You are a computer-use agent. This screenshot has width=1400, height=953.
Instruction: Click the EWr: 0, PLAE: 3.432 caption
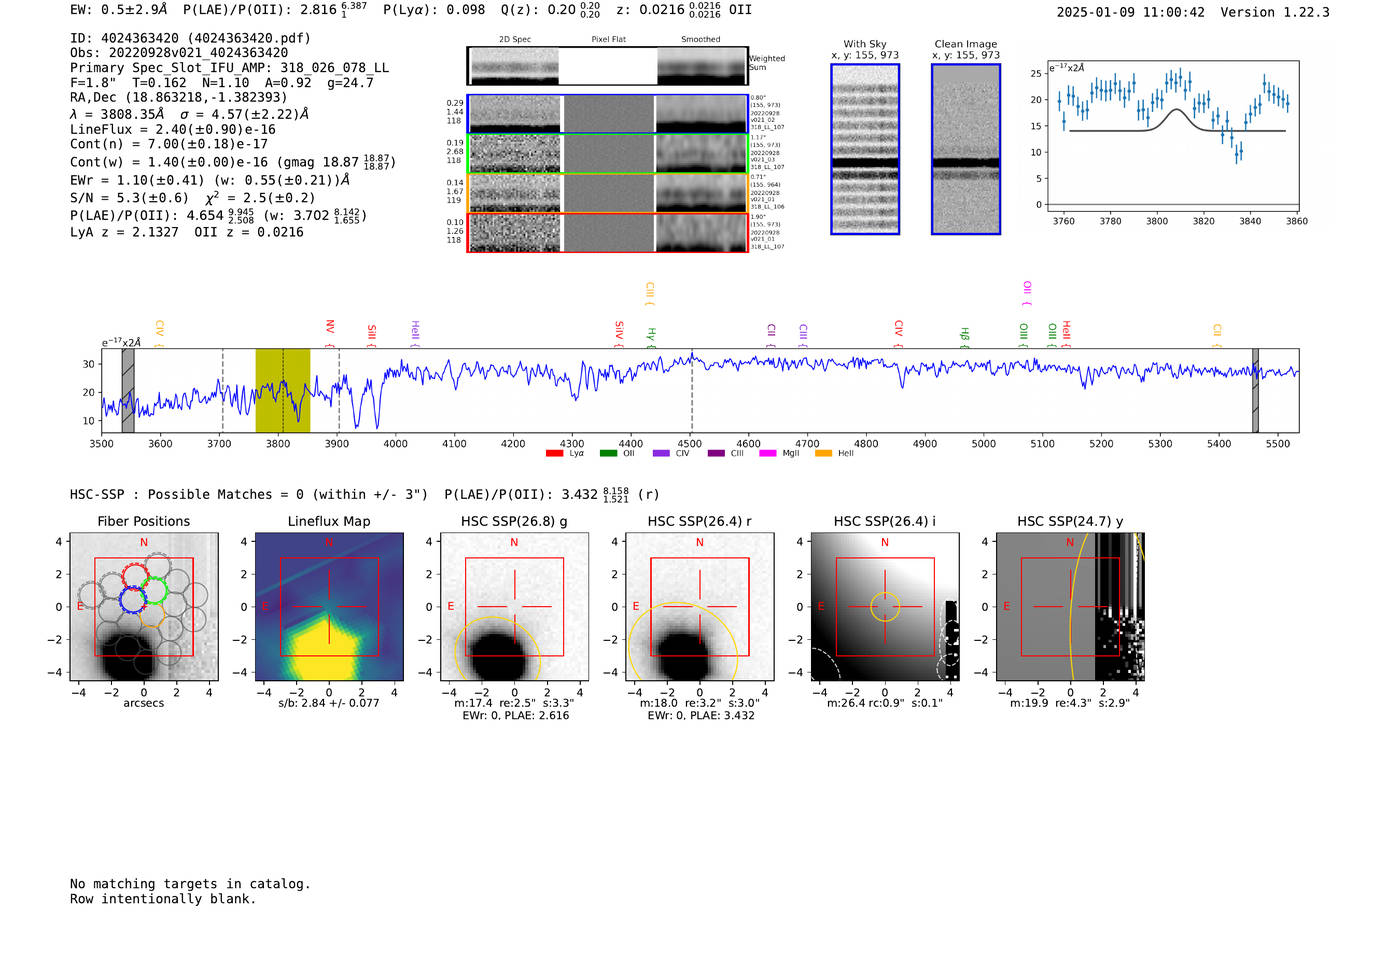[x=700, y=716]
